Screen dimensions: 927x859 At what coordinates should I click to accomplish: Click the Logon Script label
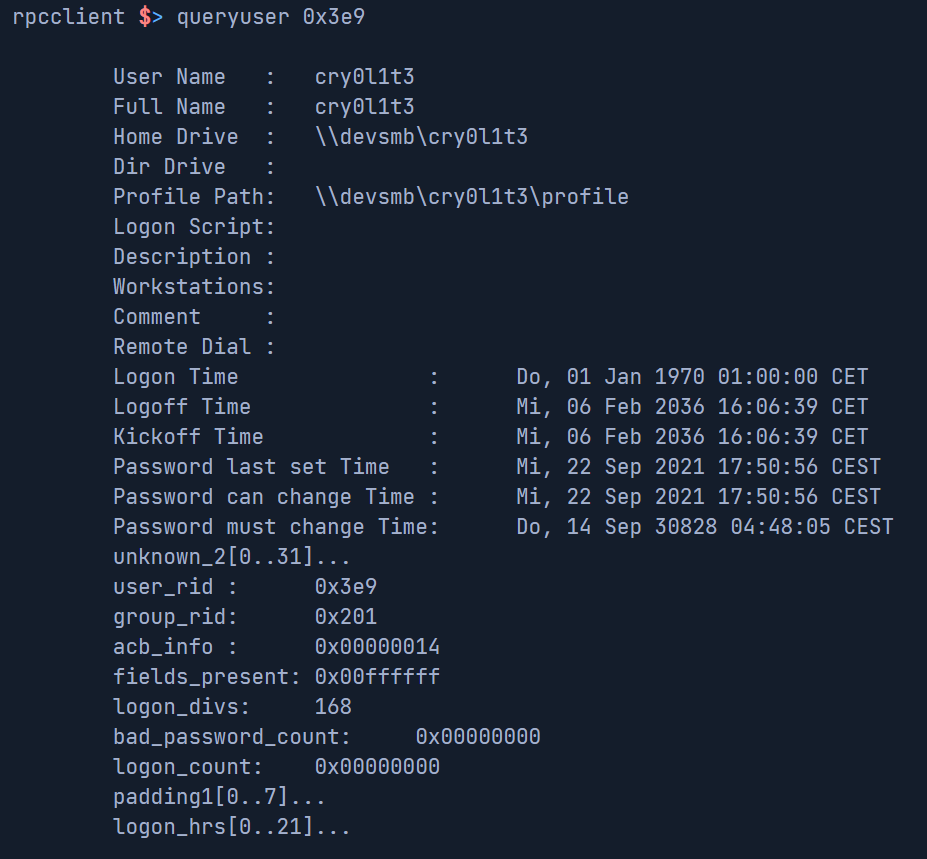pyautogui.click(x=193, y=227)
